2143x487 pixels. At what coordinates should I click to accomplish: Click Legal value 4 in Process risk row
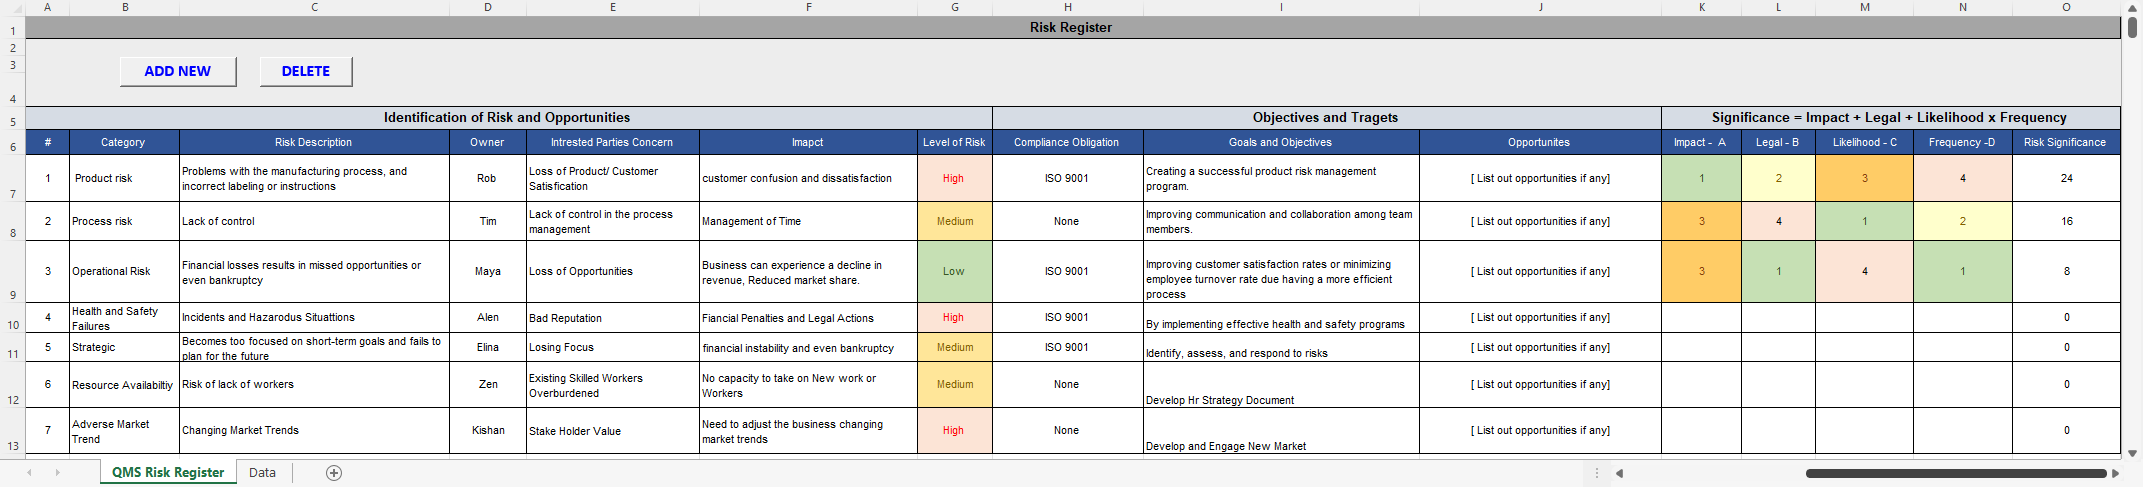click(x=1778, y=221)
